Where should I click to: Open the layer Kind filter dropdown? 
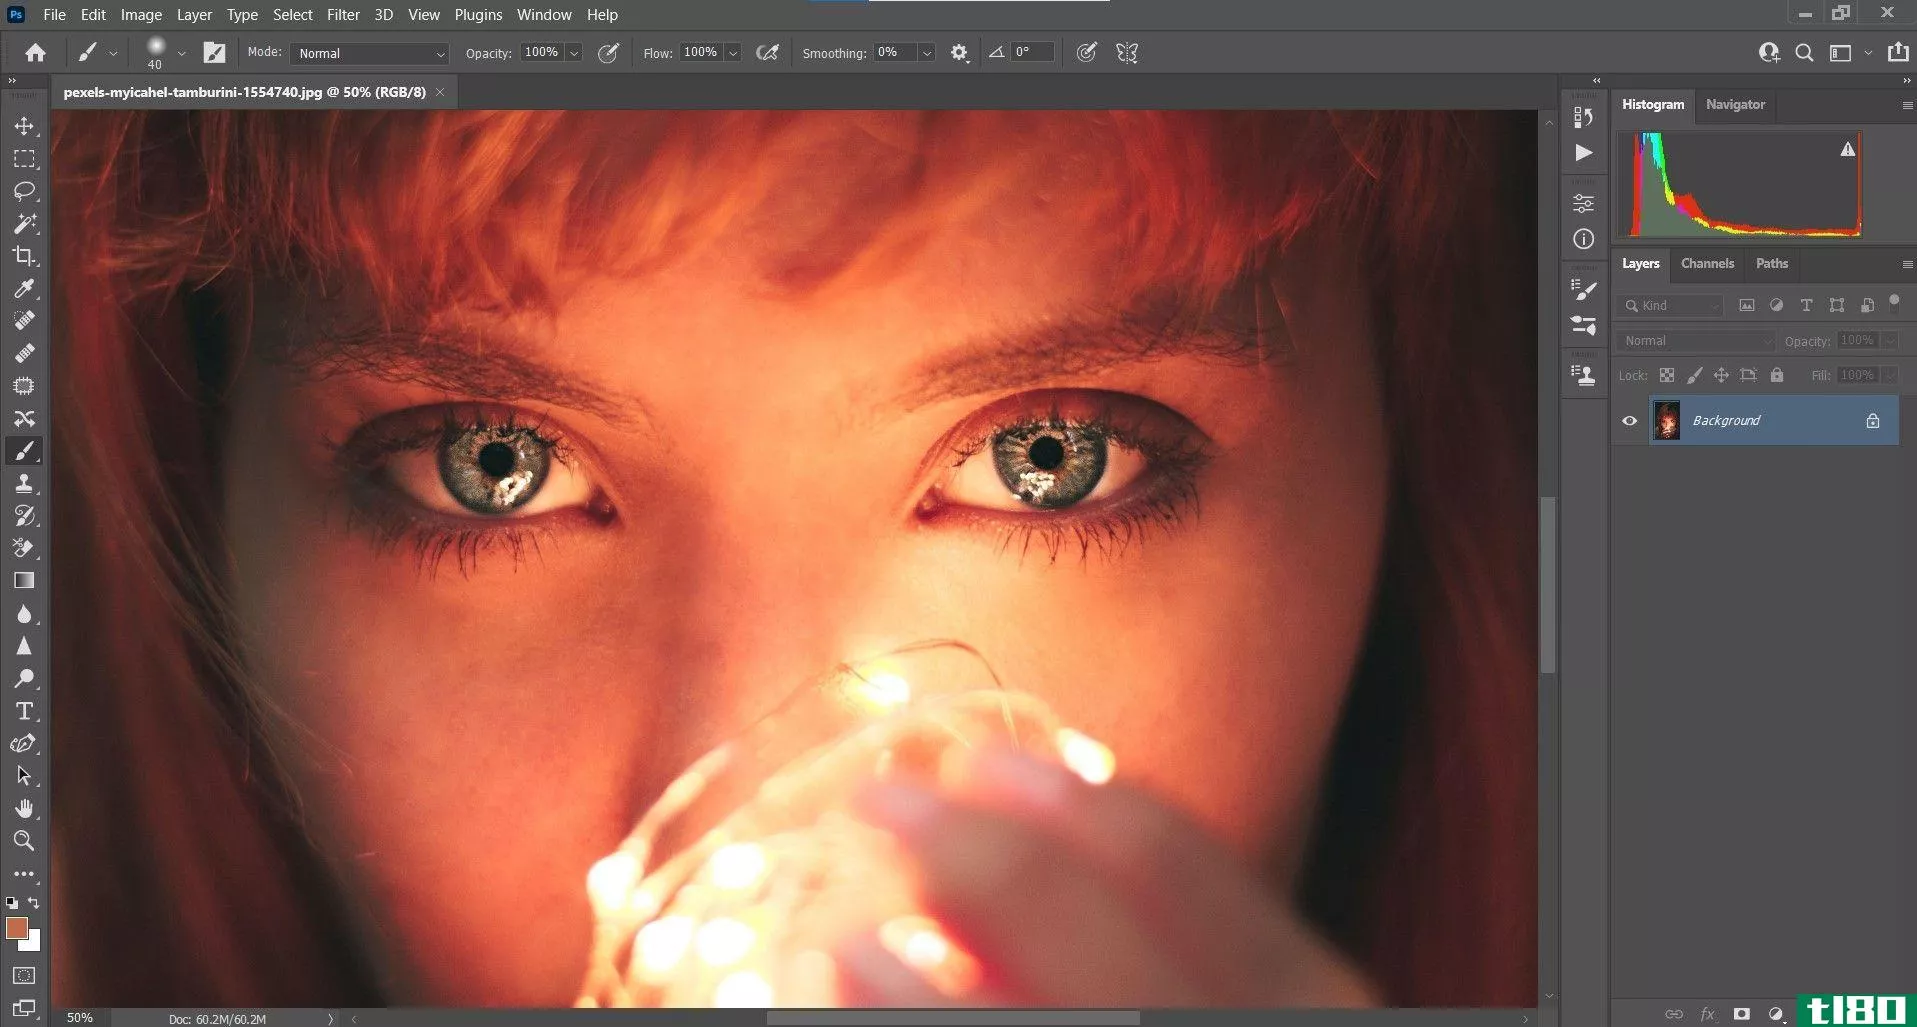click(1671, 306)
